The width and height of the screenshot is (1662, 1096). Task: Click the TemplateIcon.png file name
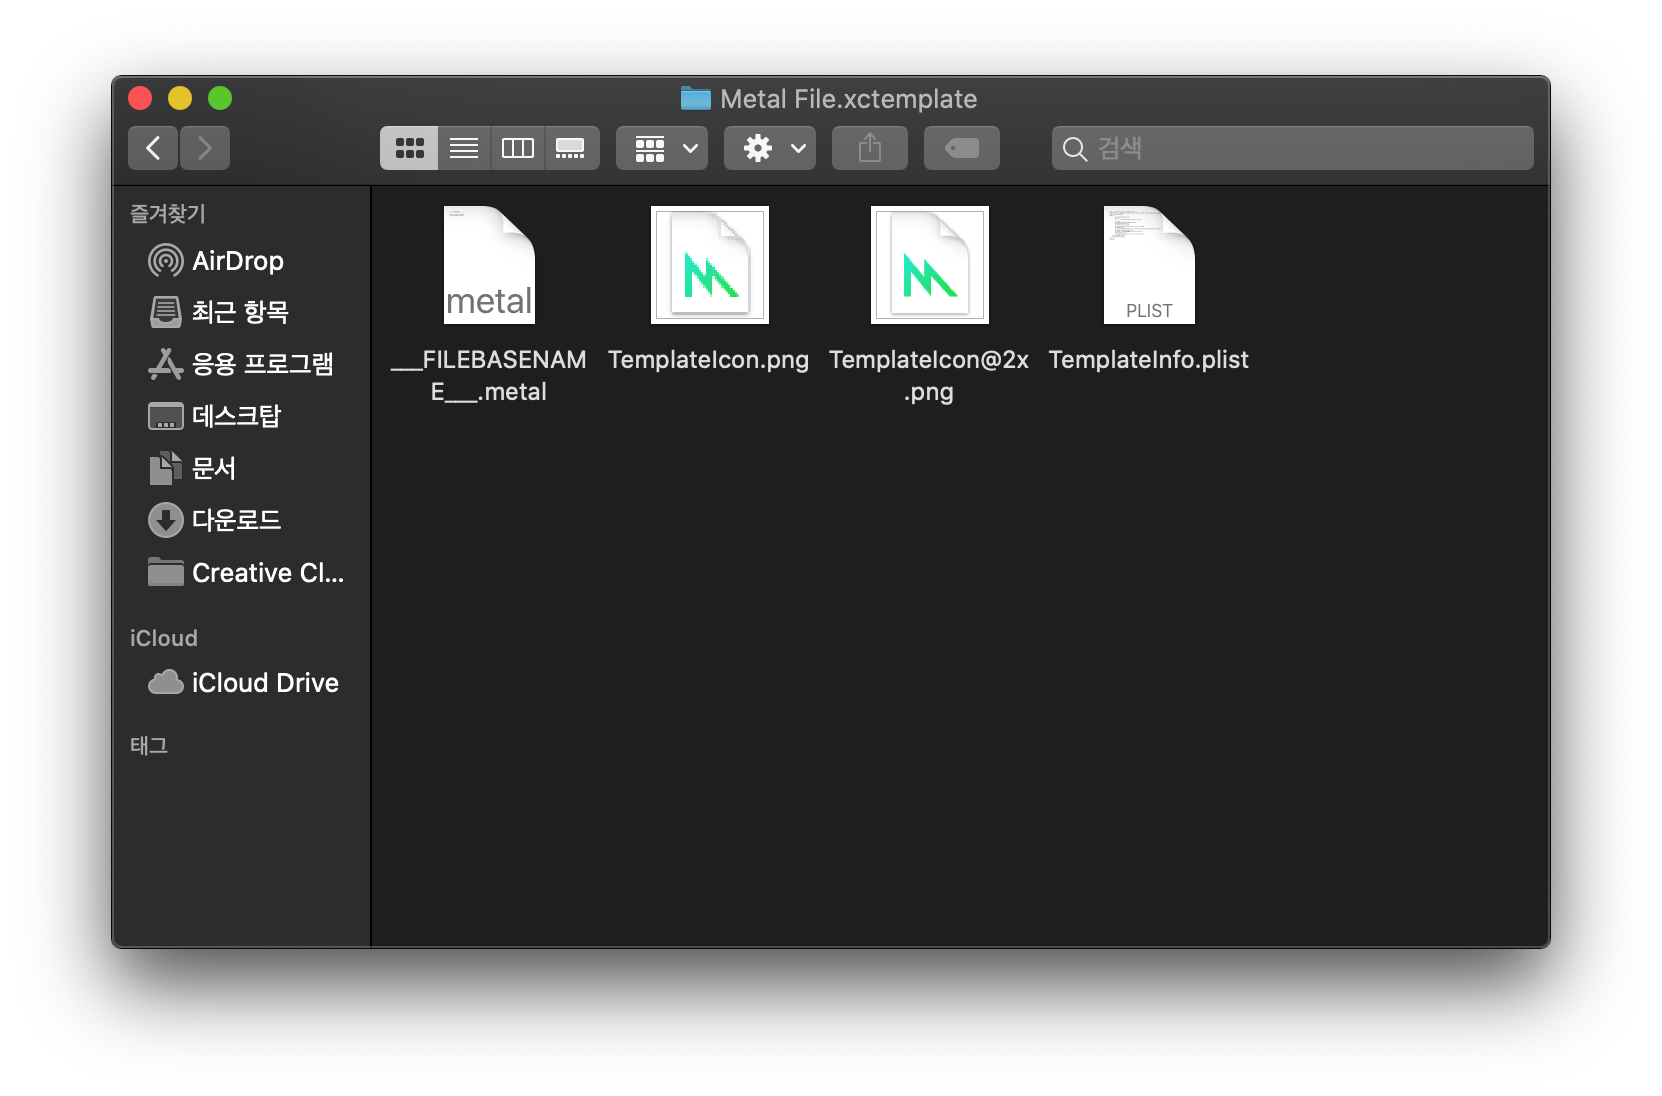click(x=709, y=360)
